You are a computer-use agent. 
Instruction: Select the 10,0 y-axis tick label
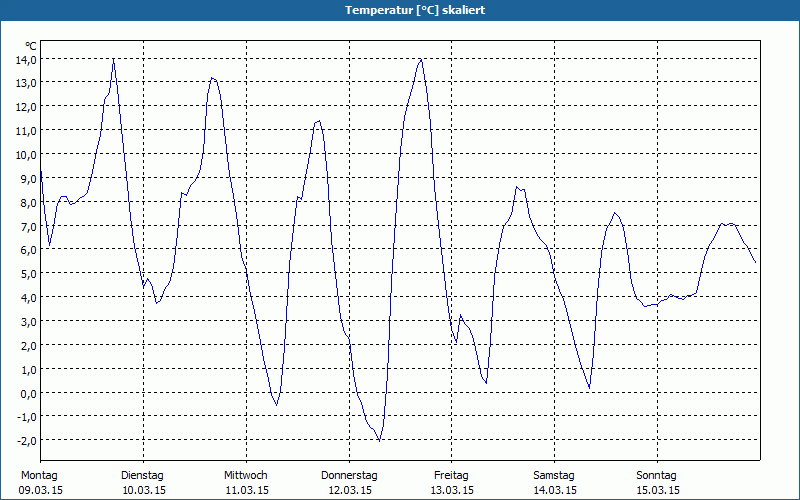coord(26,154)
